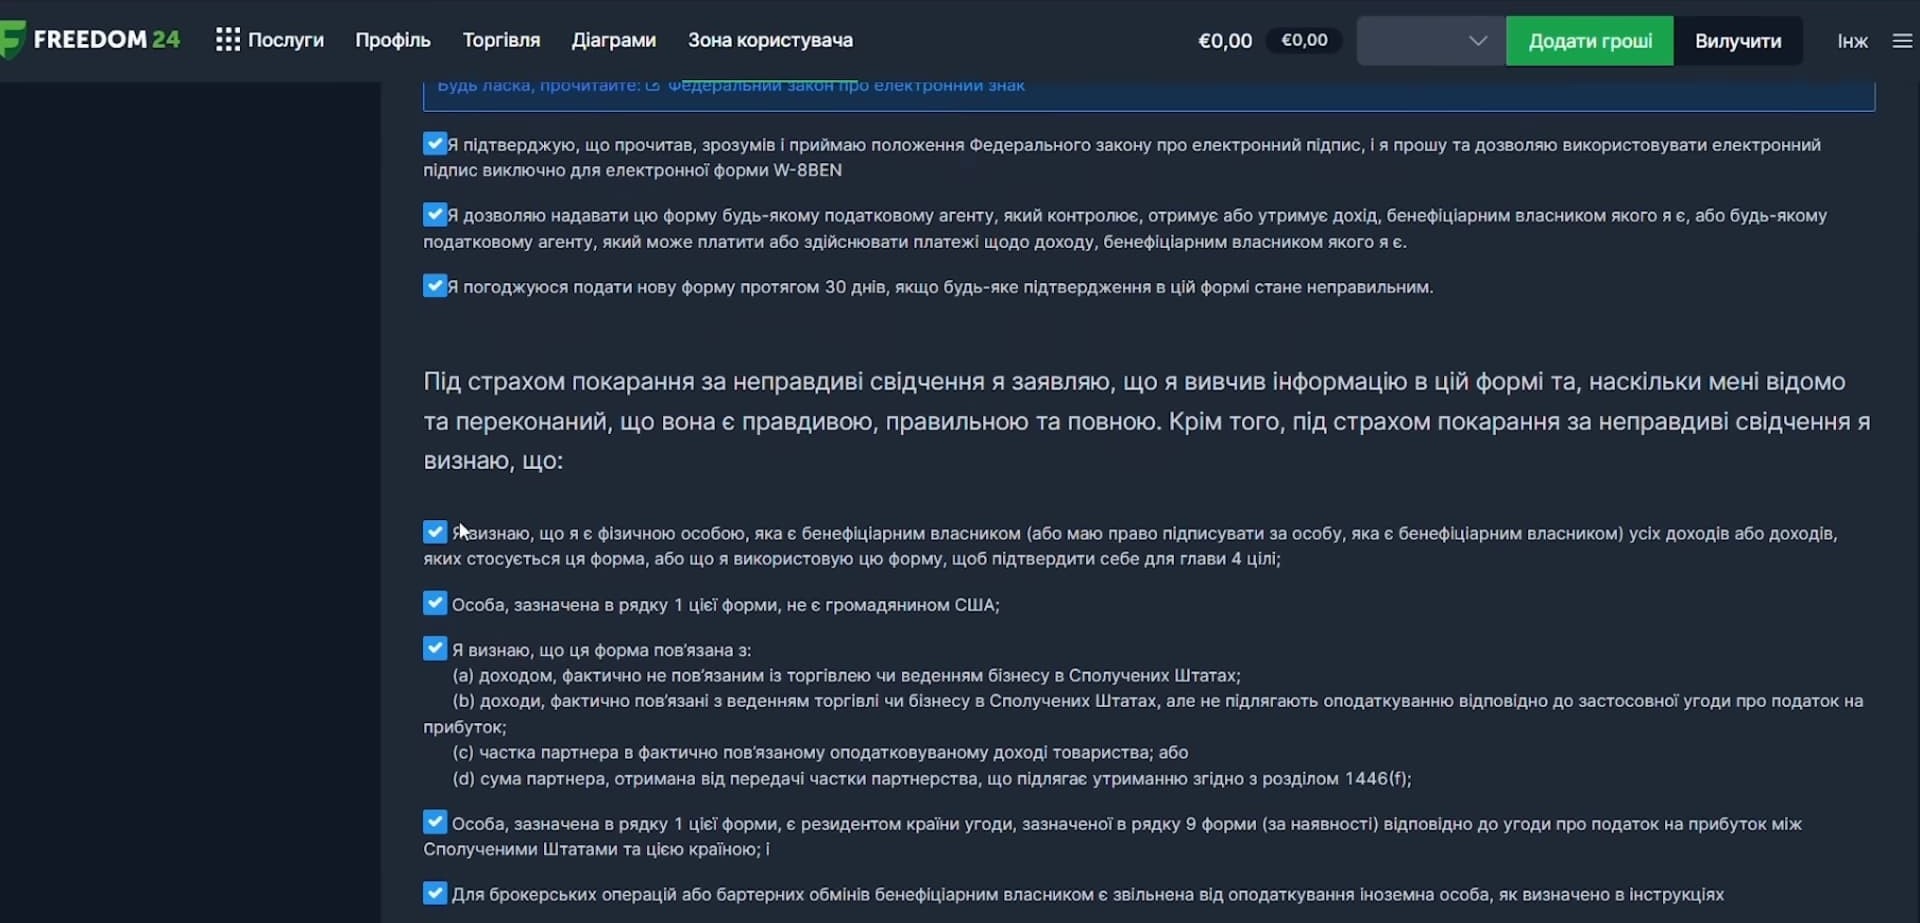Expand the account selector dropdown

coord(1431,41)
